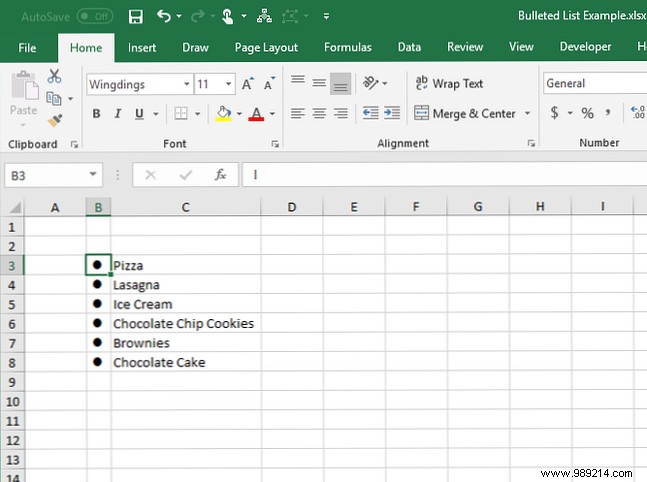Switch to the Review tab
Viewport: 647px width, 482px height.
pyautogui.click(x=465, y=48)
